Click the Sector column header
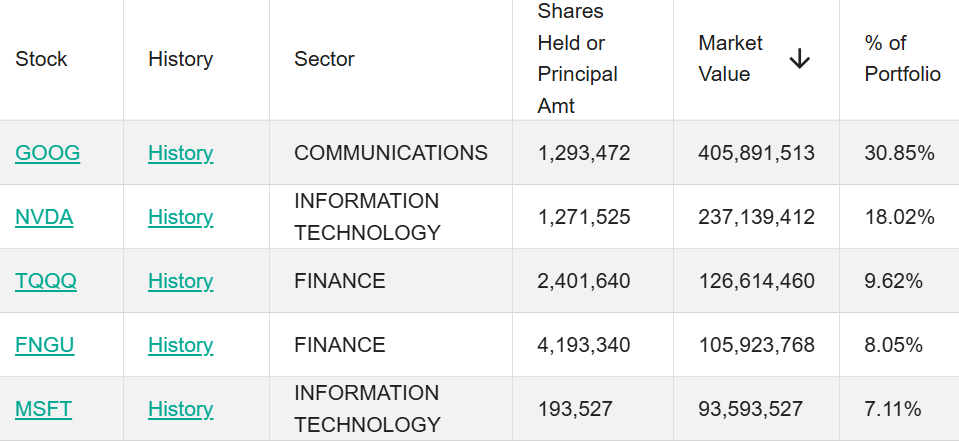 (x=324, y=59)
